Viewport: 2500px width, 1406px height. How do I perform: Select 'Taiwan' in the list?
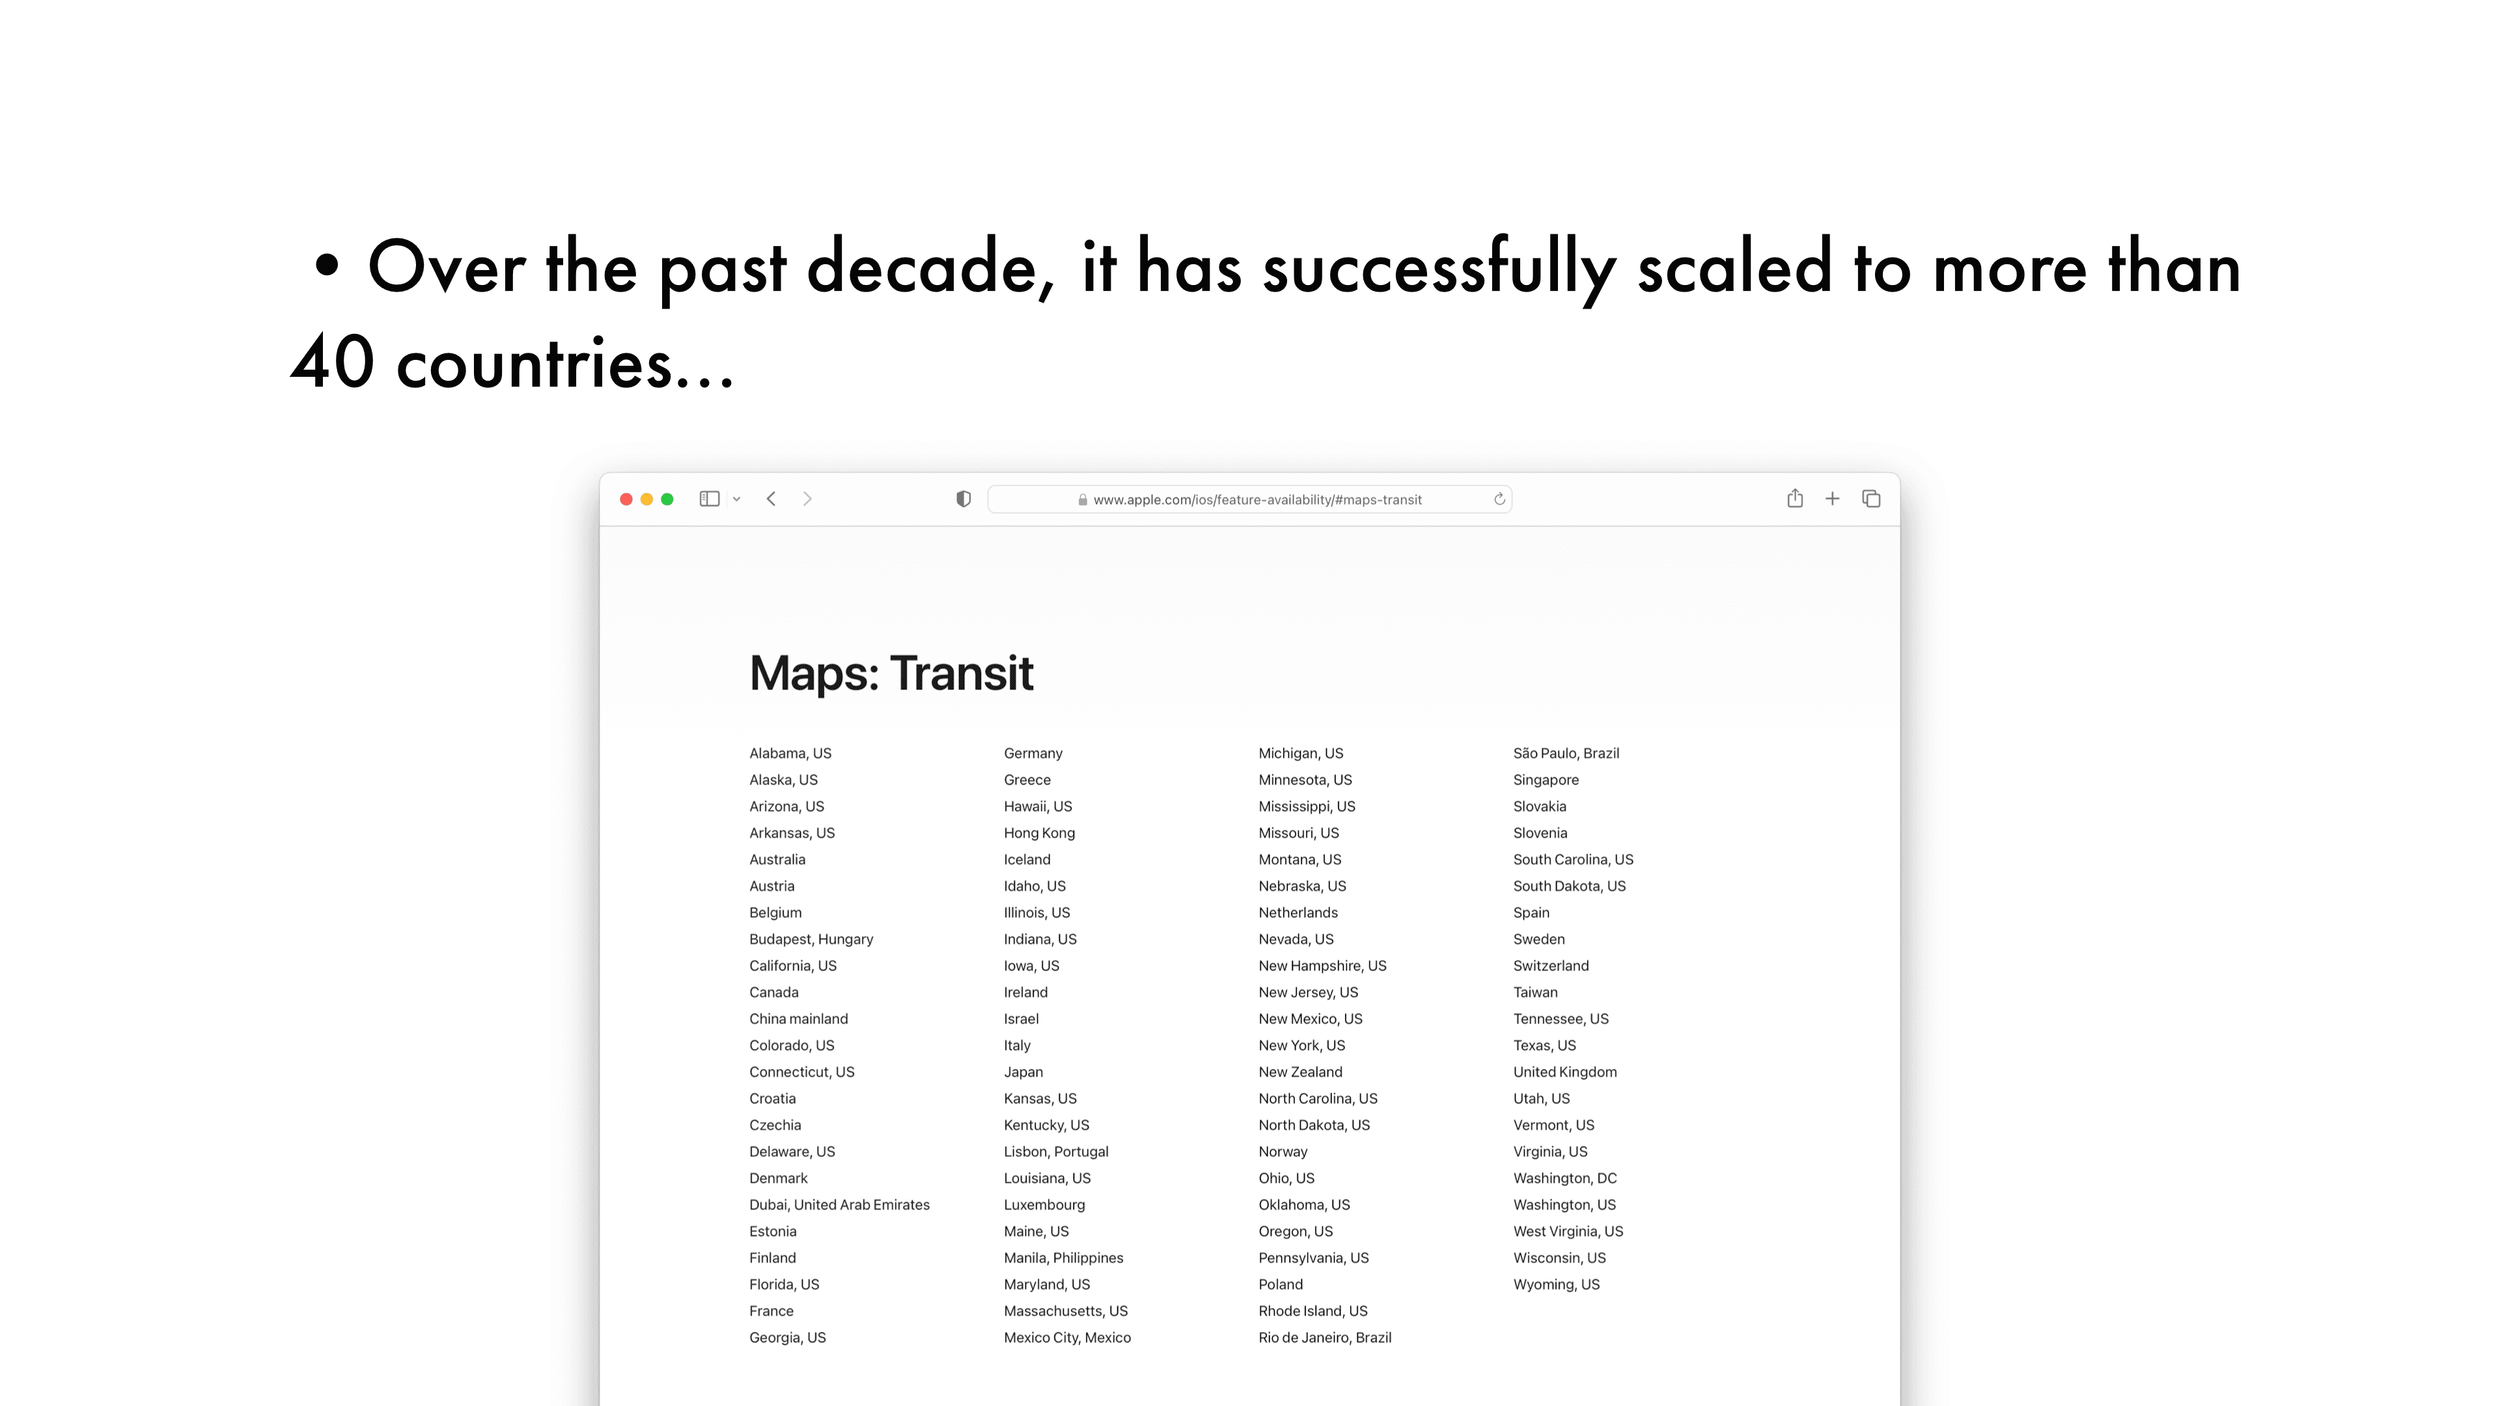[x=1535, y=992]
